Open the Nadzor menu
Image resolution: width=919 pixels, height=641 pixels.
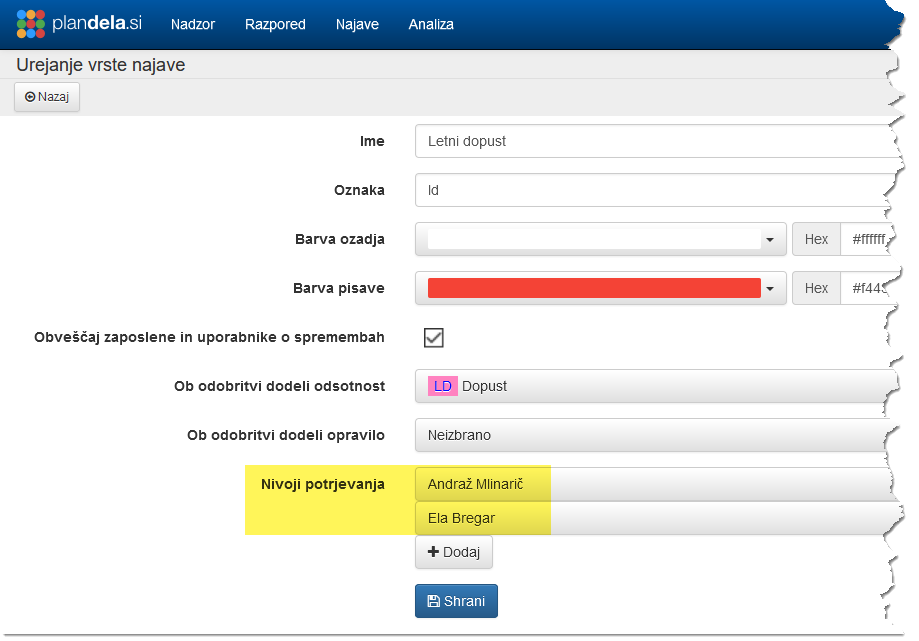tap(193, 24)
